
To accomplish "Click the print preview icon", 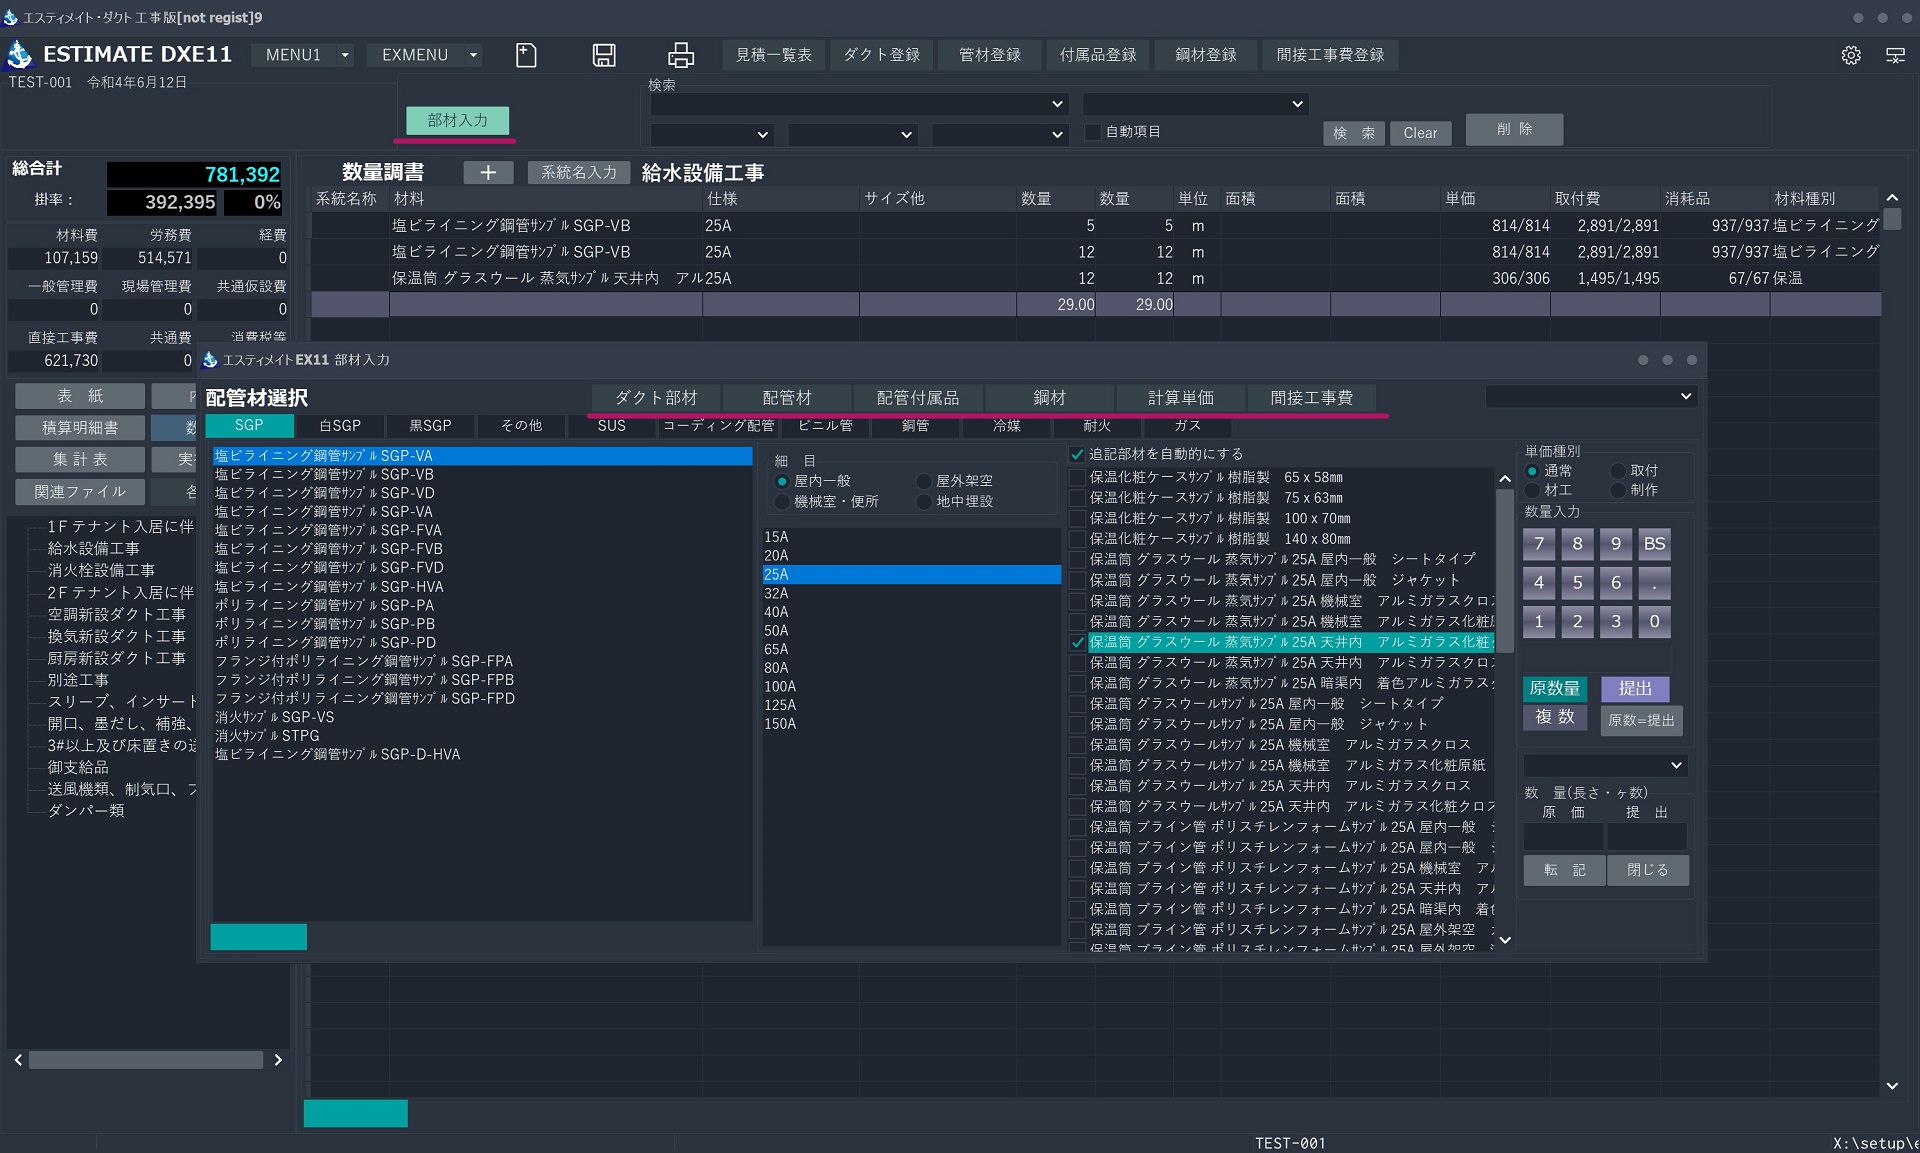I will coord(682,55).
